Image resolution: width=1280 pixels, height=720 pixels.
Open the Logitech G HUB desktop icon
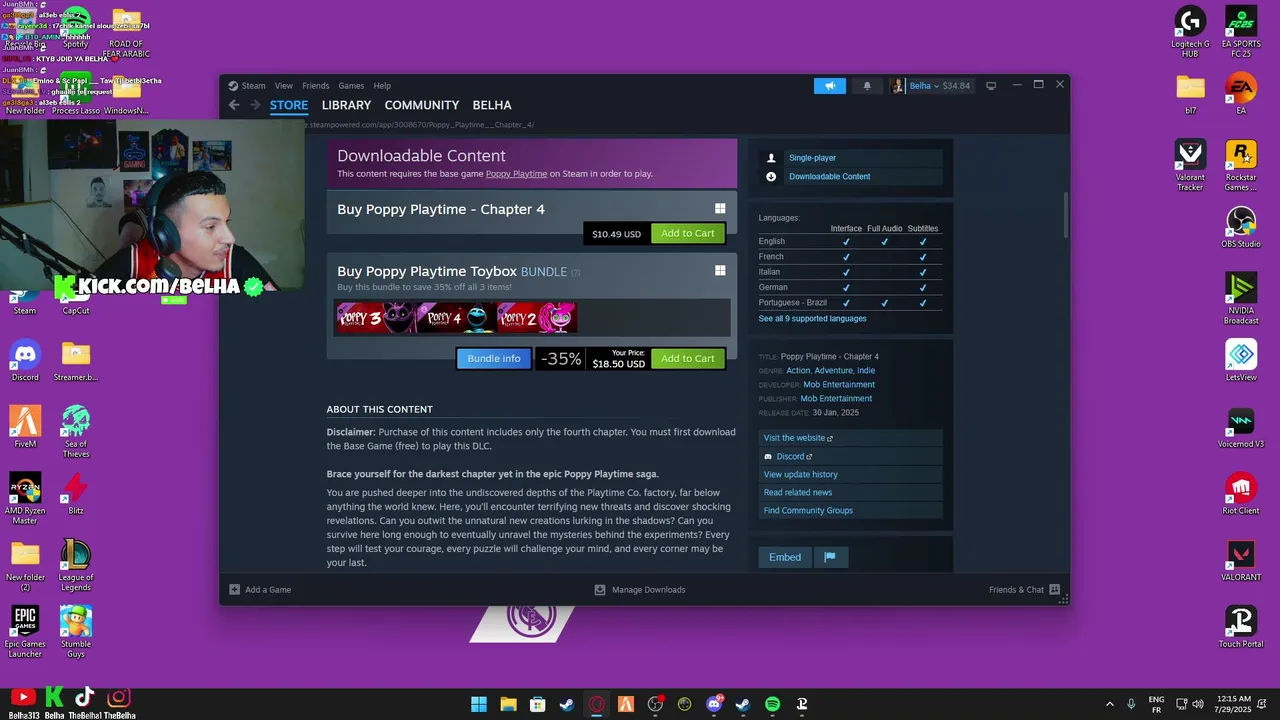click(x=1190, y=32)
